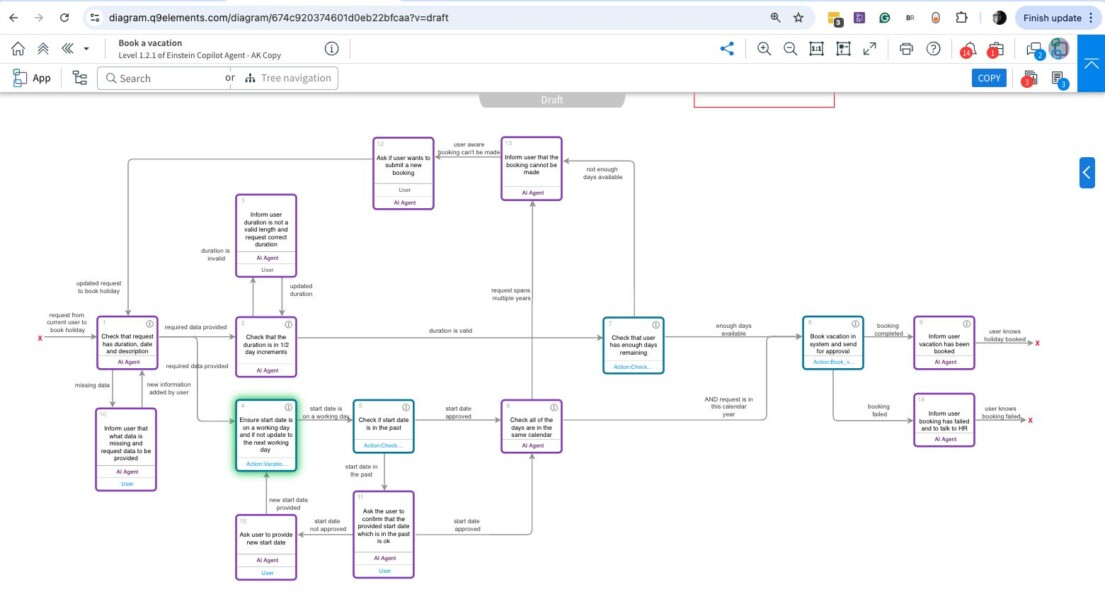
Task: Click the Finish update button
Action: 1051,17
